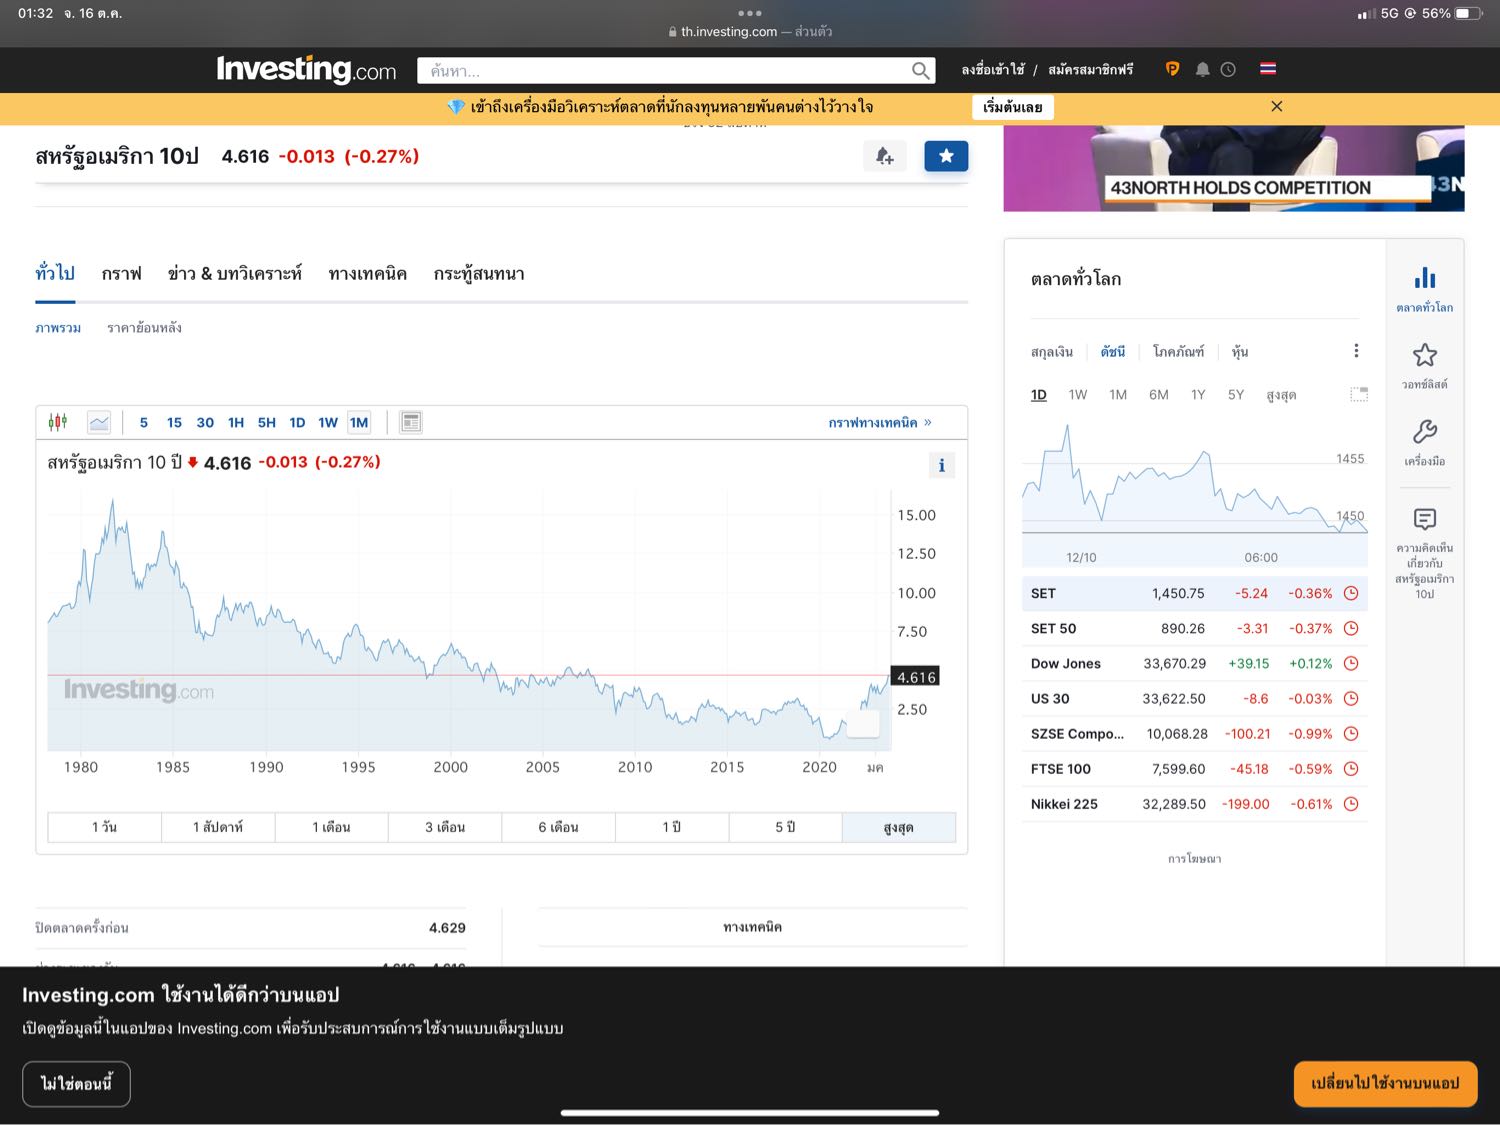This screenshot has width=1500, height=1125.
Task: Open the ทางเทคนิค tab
Action: (x=368, y=273)
